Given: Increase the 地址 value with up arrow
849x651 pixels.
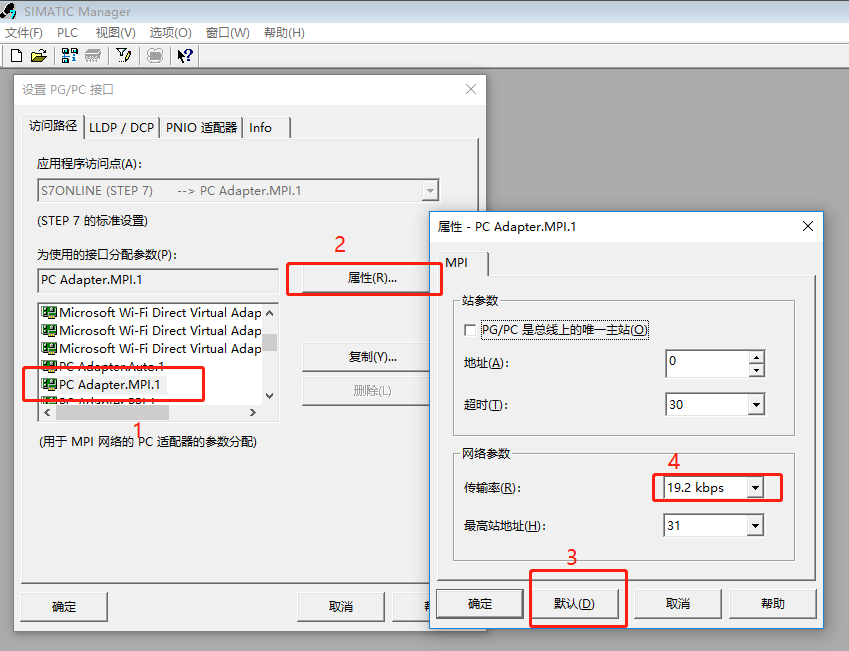Looking at the screenshot, I should (756, 357).
